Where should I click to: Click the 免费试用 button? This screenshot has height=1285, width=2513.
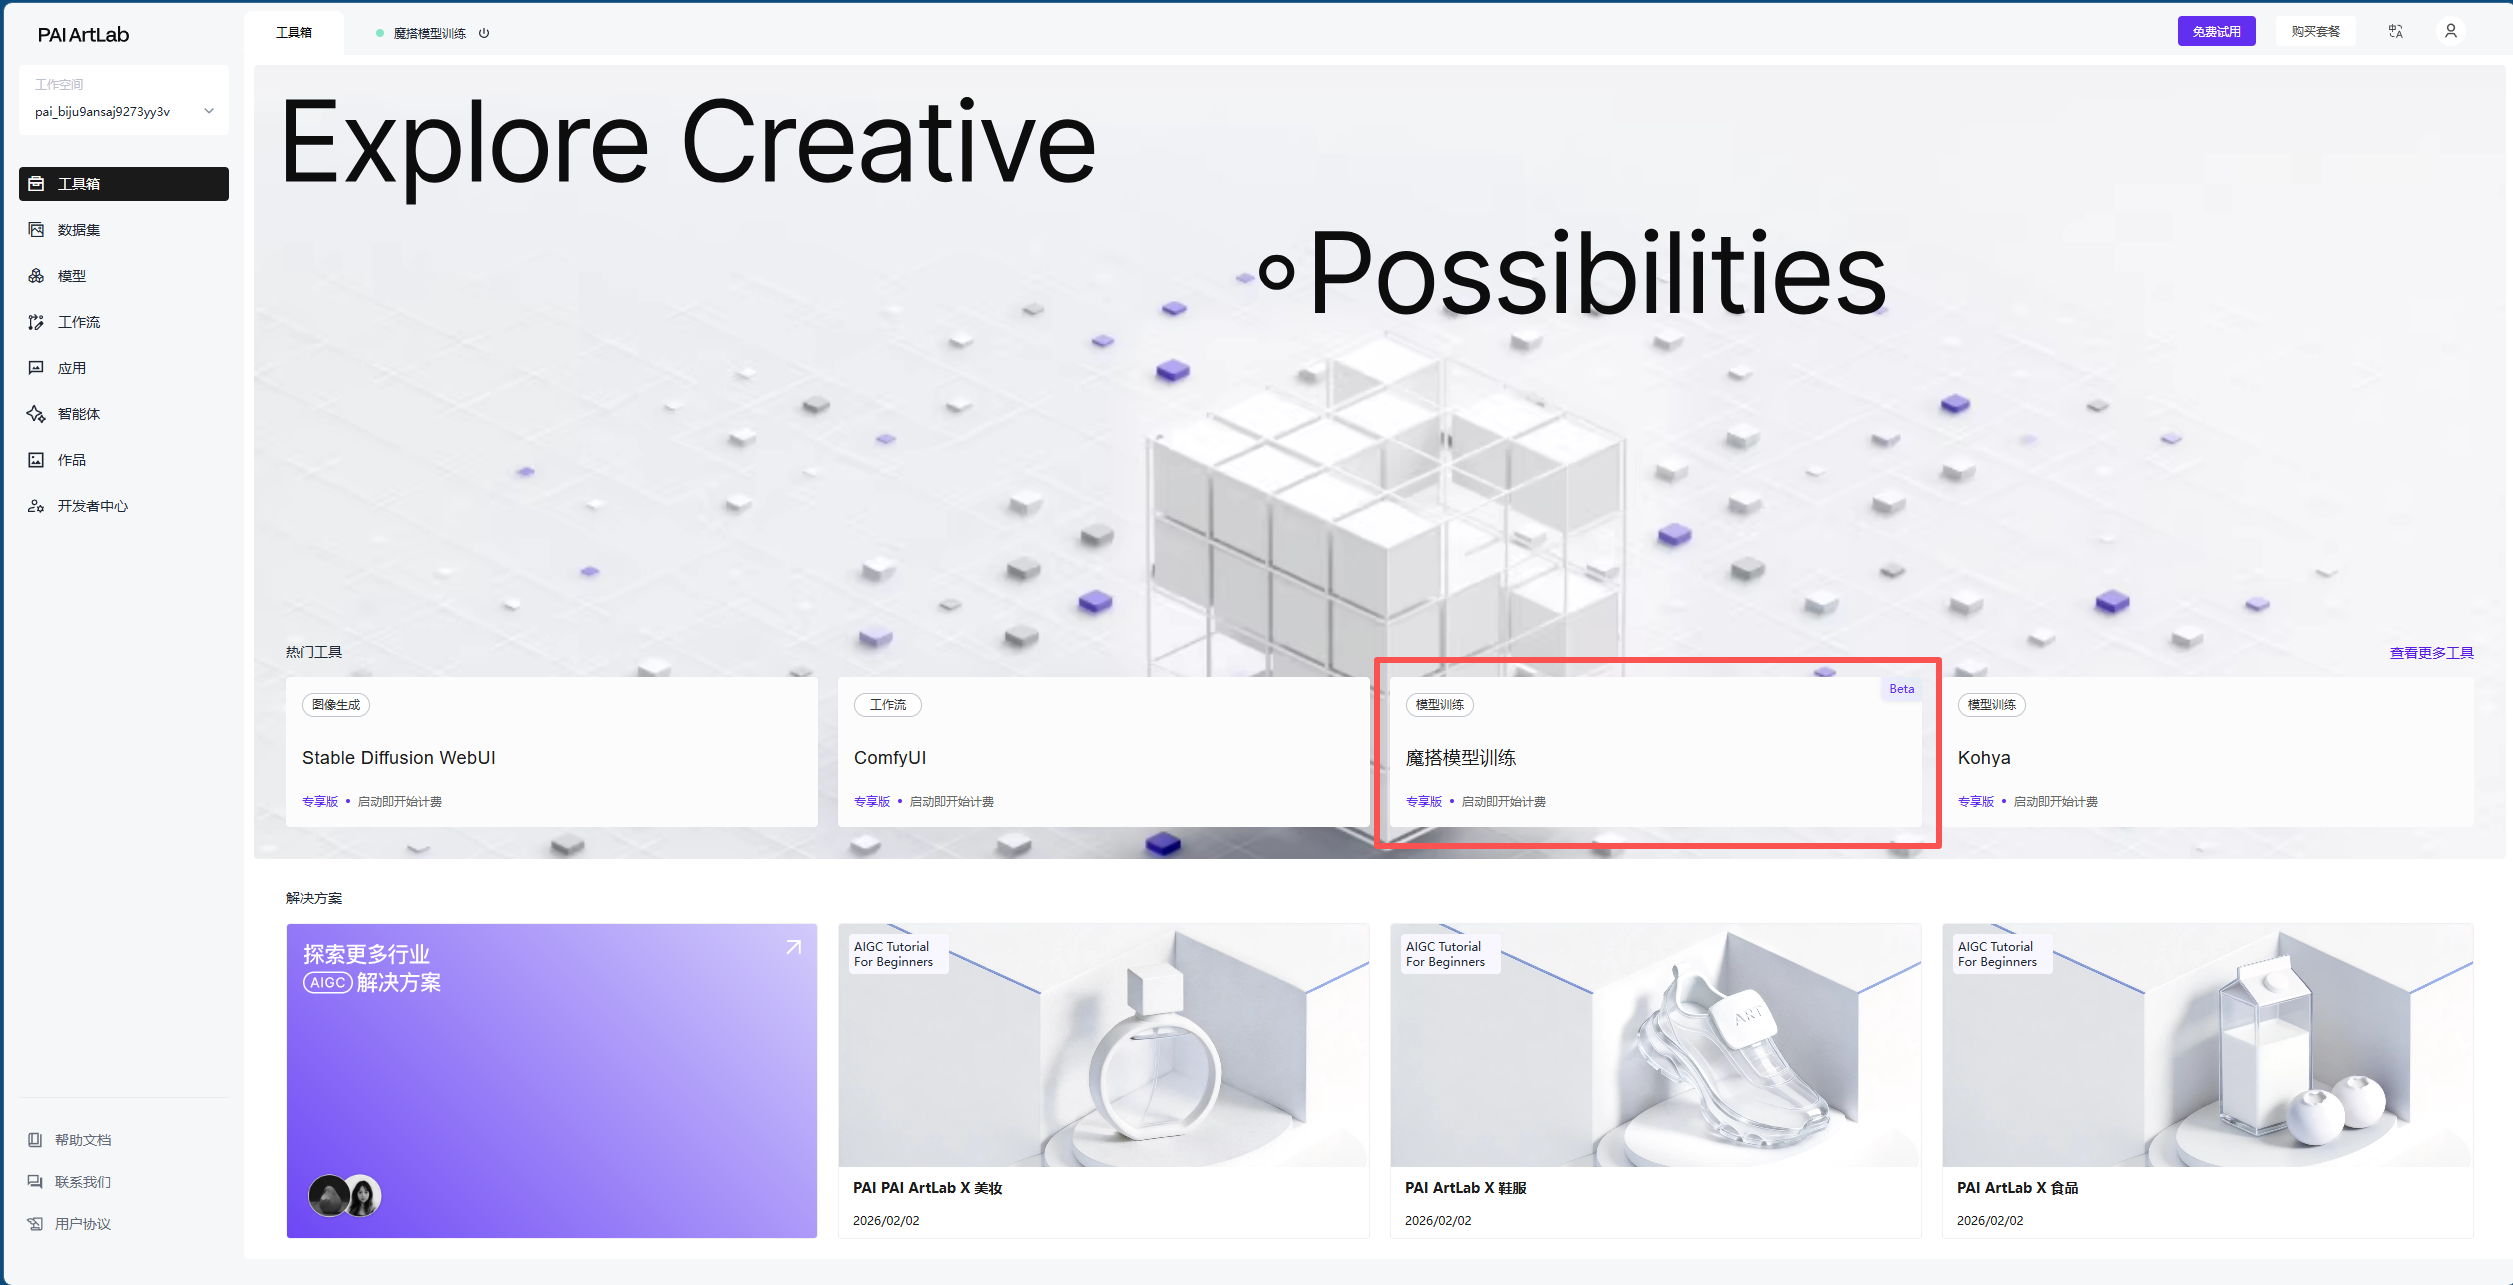point(2216,32)
